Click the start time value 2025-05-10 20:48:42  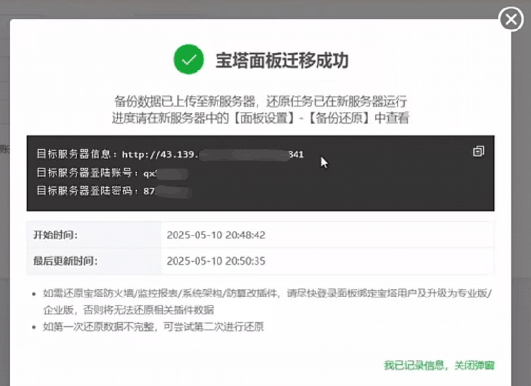(x=216, y=235)
